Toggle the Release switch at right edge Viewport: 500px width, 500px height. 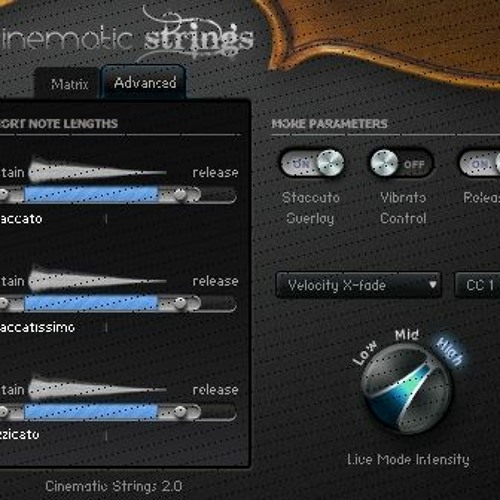click(480, 163)
